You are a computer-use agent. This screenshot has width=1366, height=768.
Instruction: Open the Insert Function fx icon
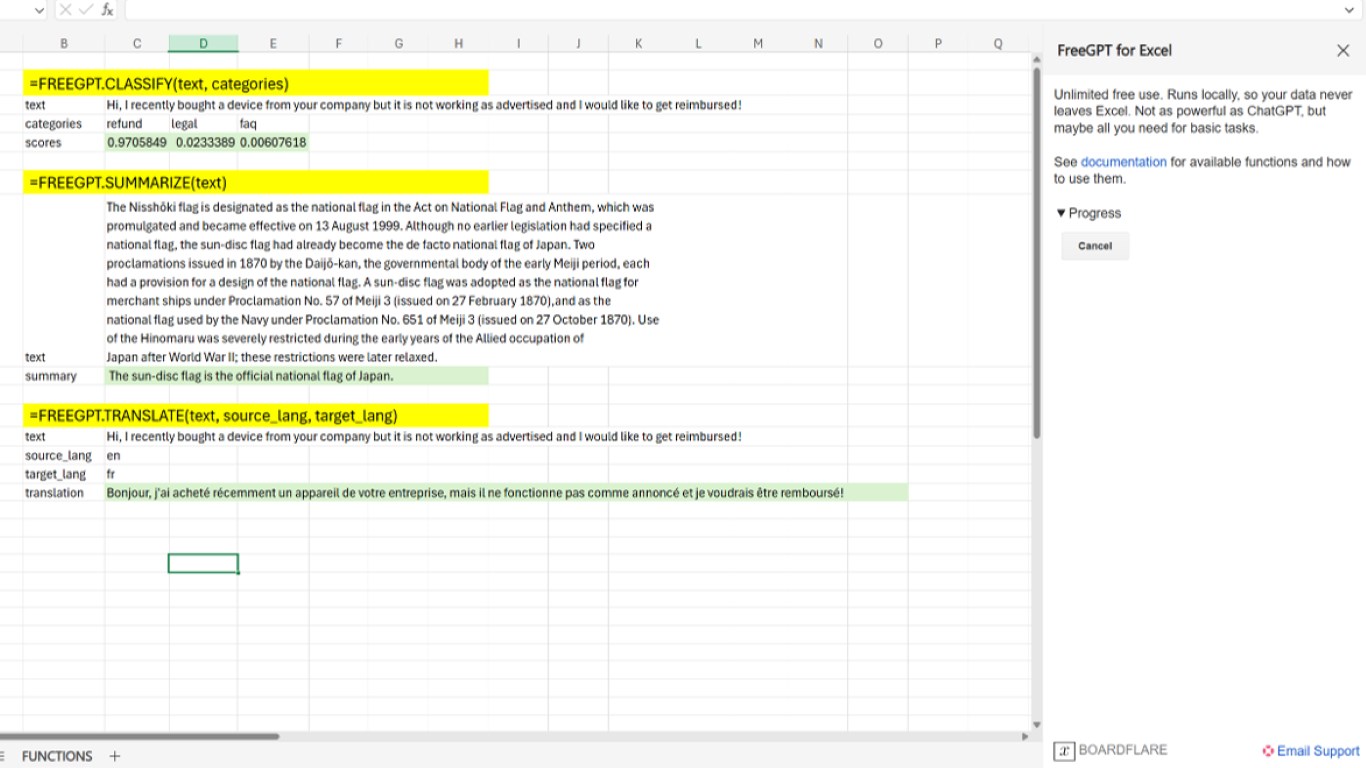(107, 10)
